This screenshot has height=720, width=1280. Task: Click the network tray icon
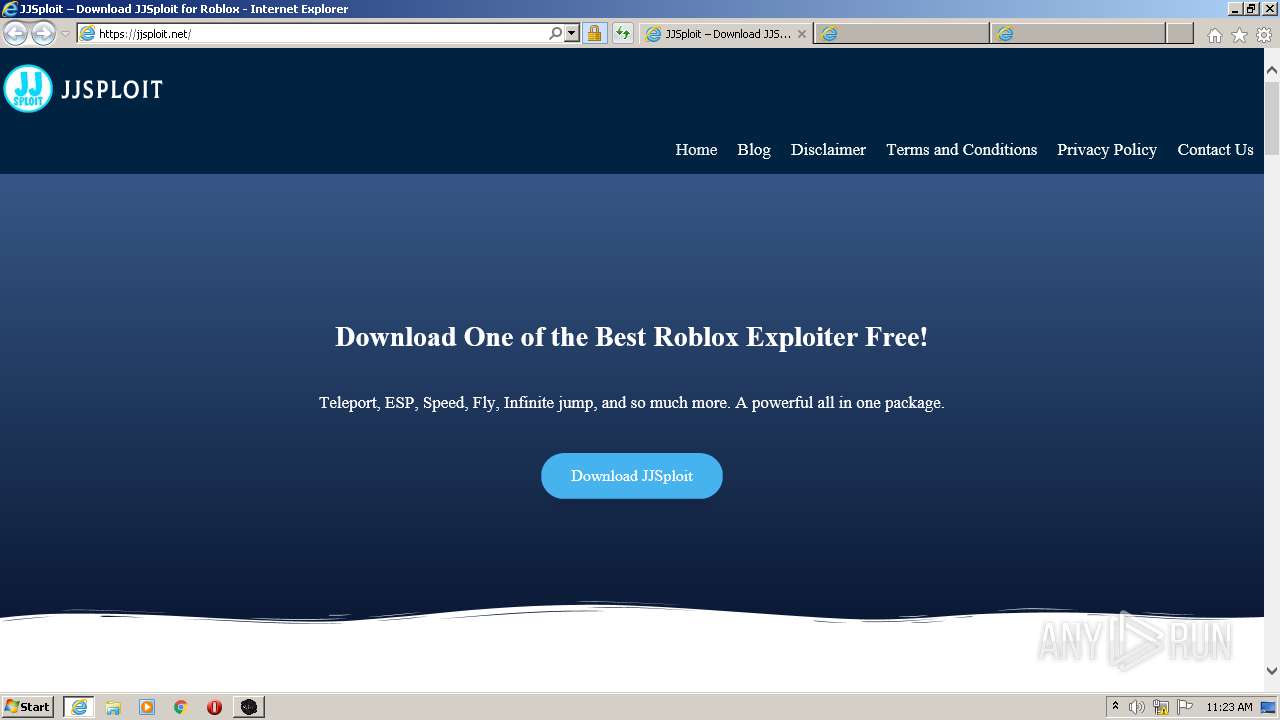[x=1161, y=707]
